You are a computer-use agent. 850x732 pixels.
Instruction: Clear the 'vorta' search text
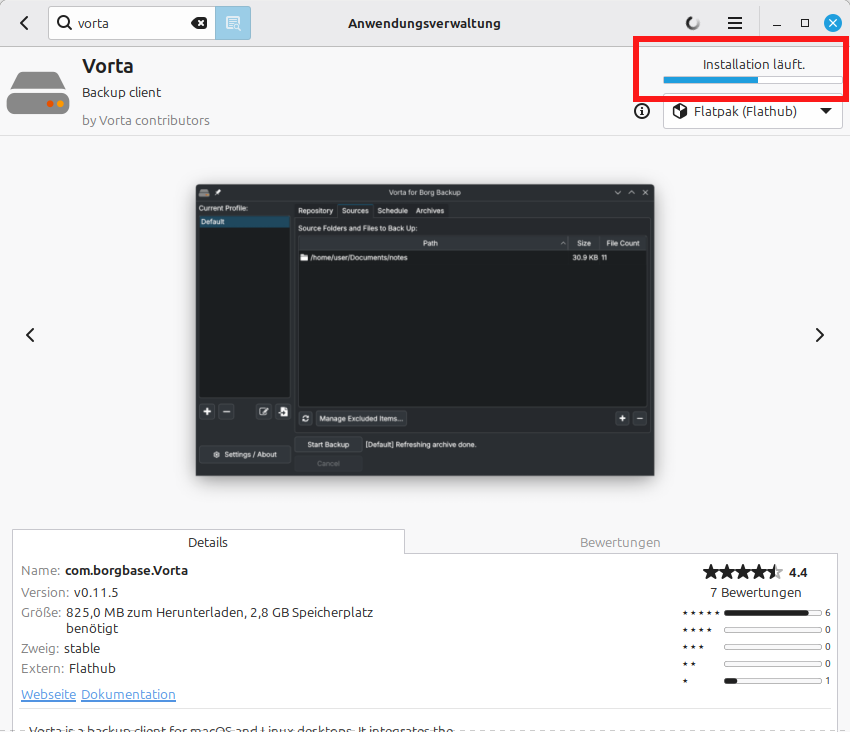tap(199, 23)
